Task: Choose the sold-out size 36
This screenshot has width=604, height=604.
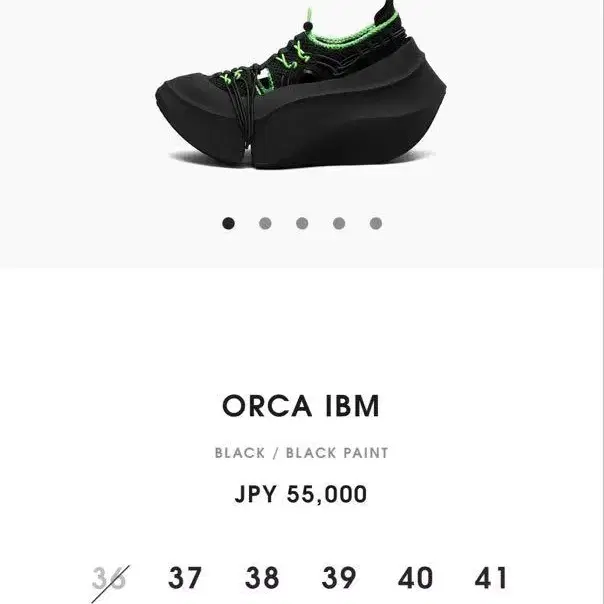Action: coord(109,579)
